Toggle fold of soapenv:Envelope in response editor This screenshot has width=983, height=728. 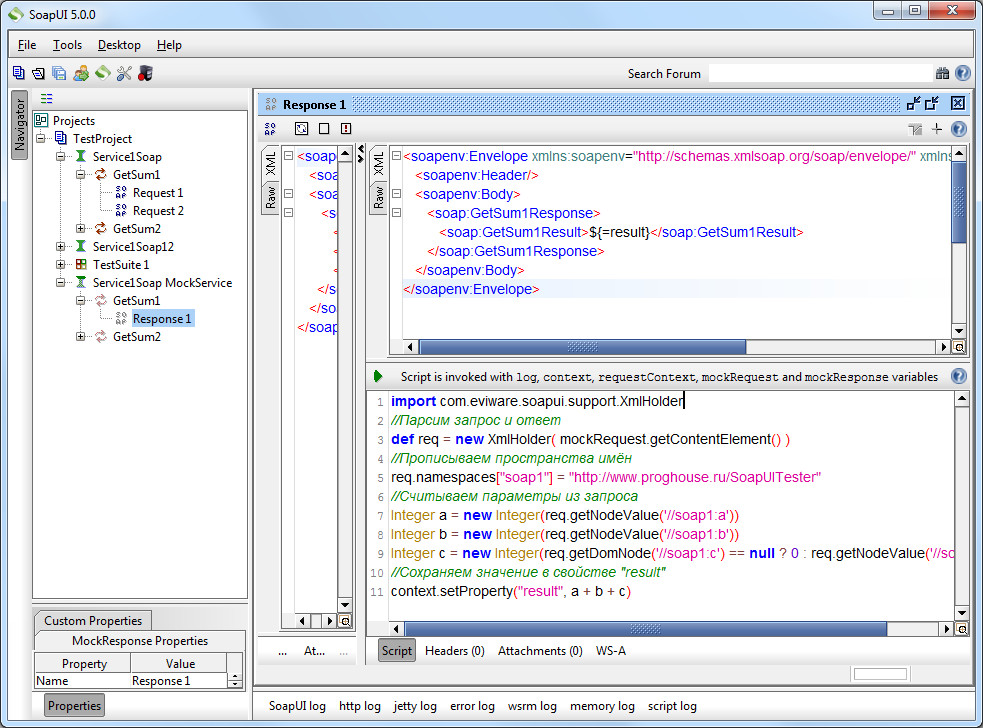point(396,156)
